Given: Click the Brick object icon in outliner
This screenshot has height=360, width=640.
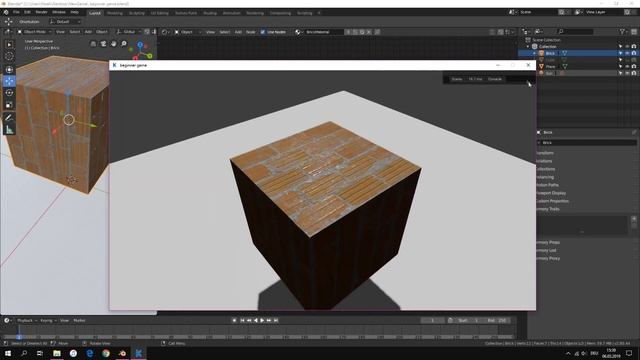Looking at the screenshot, I should point(541,53).
